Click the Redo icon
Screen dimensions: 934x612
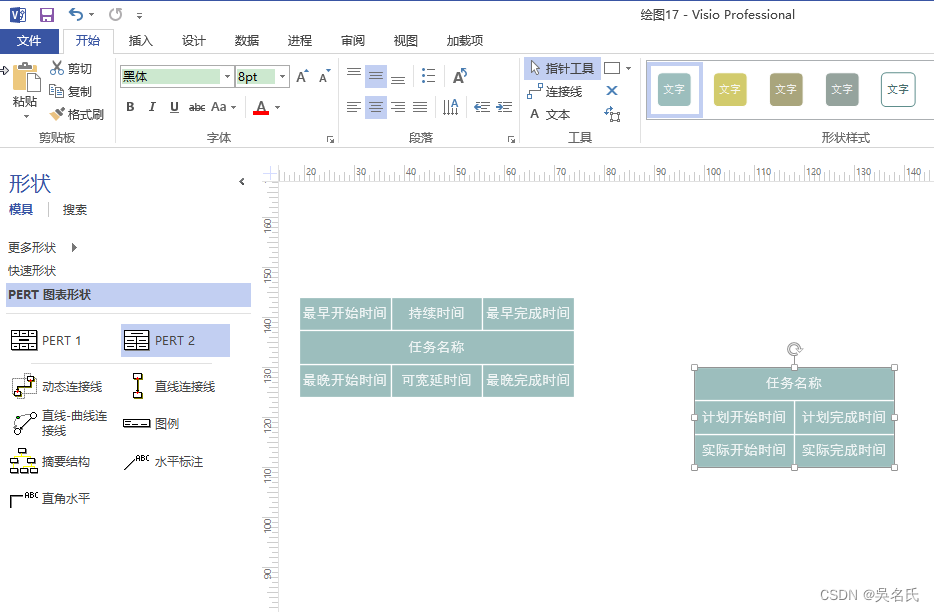[x=116, y=14]
